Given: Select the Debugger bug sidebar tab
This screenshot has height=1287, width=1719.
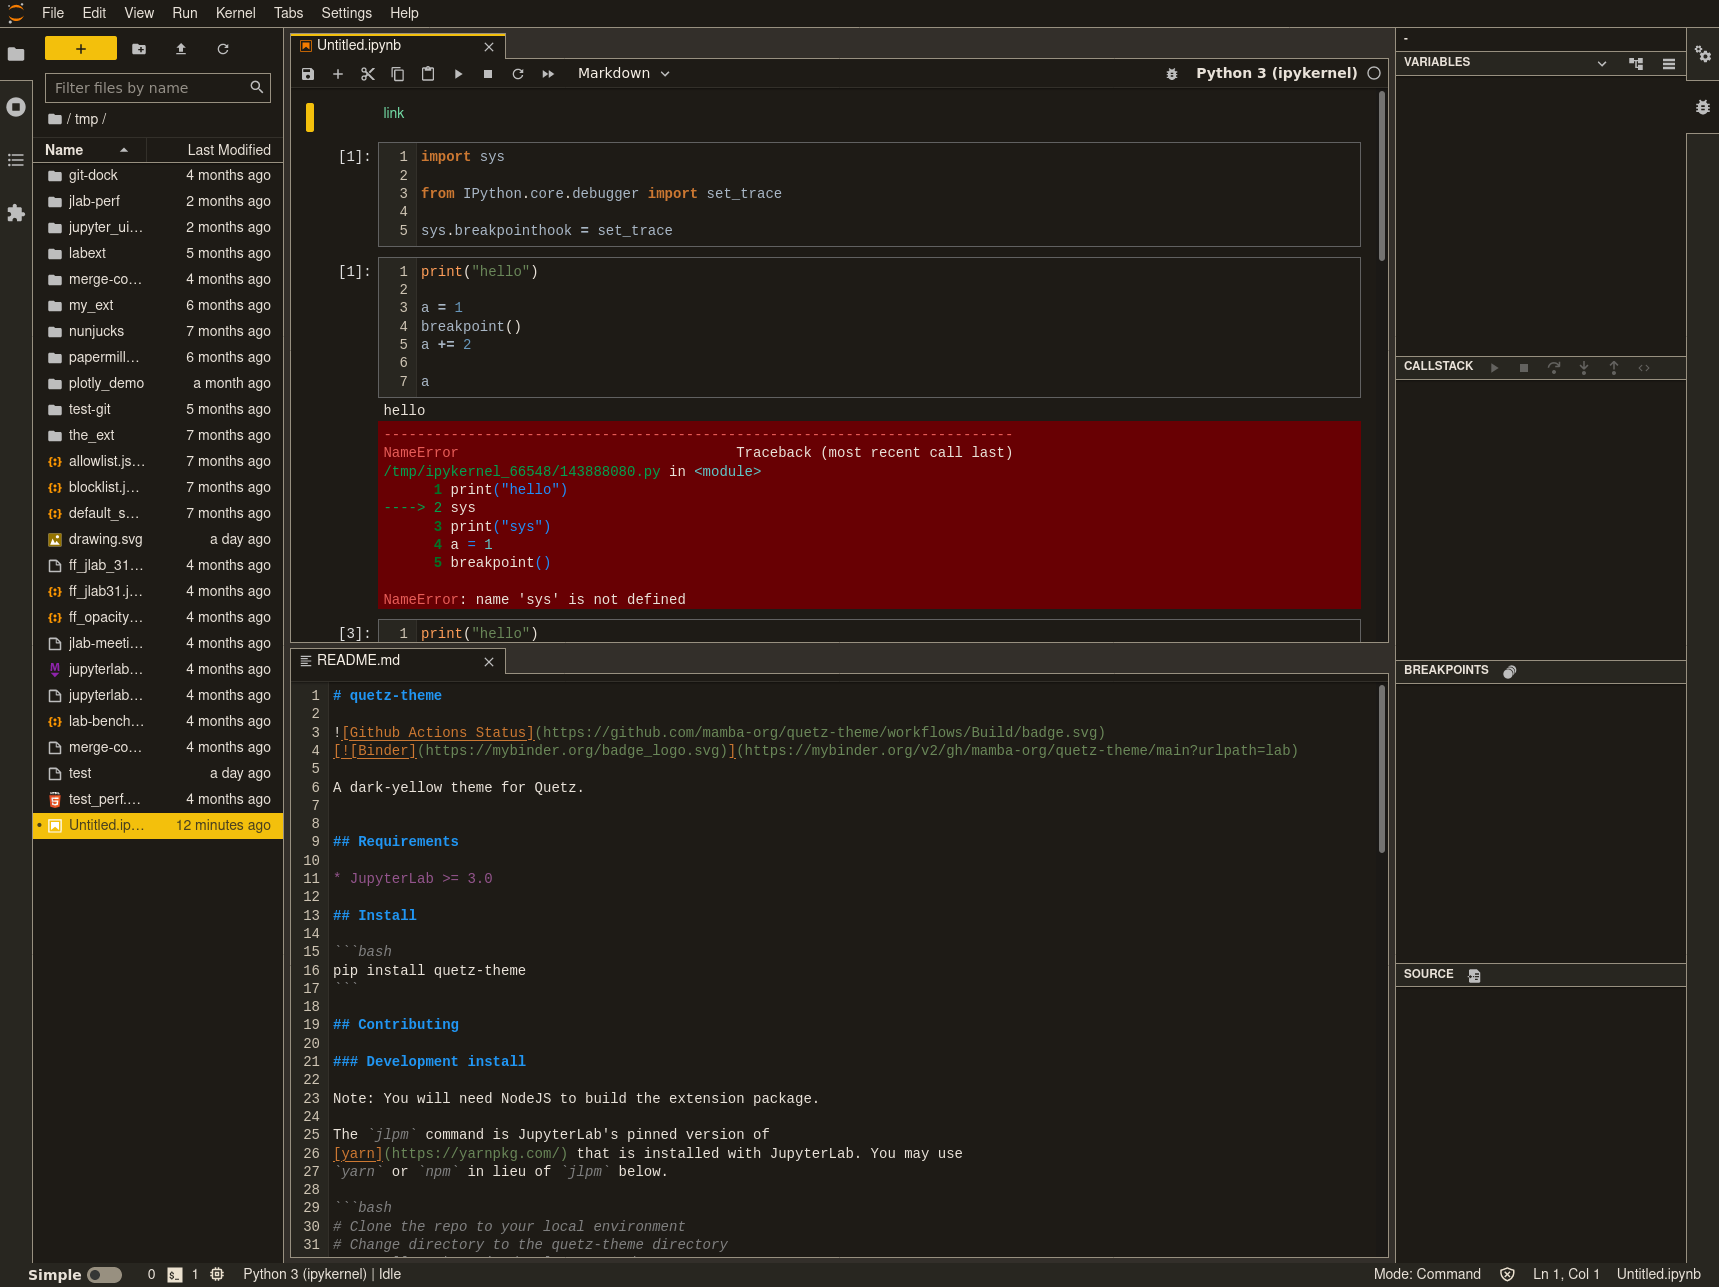Looking at the screenshot, I should 1703,107.
